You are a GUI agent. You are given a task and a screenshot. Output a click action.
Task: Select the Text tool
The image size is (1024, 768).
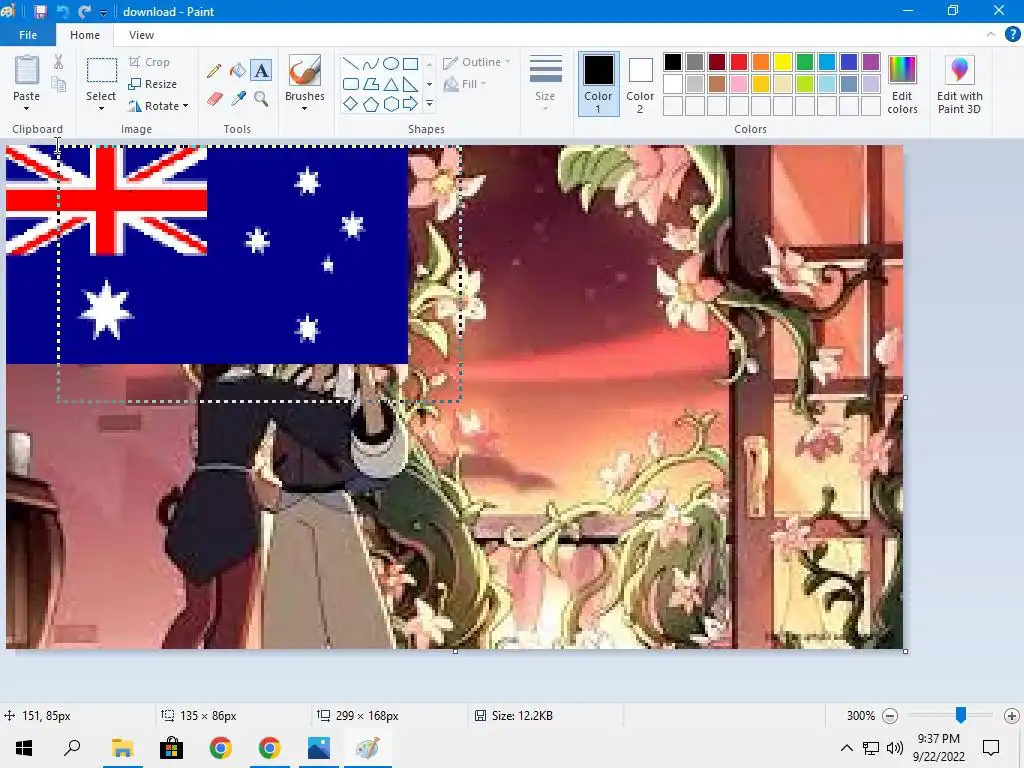(261, 71)
